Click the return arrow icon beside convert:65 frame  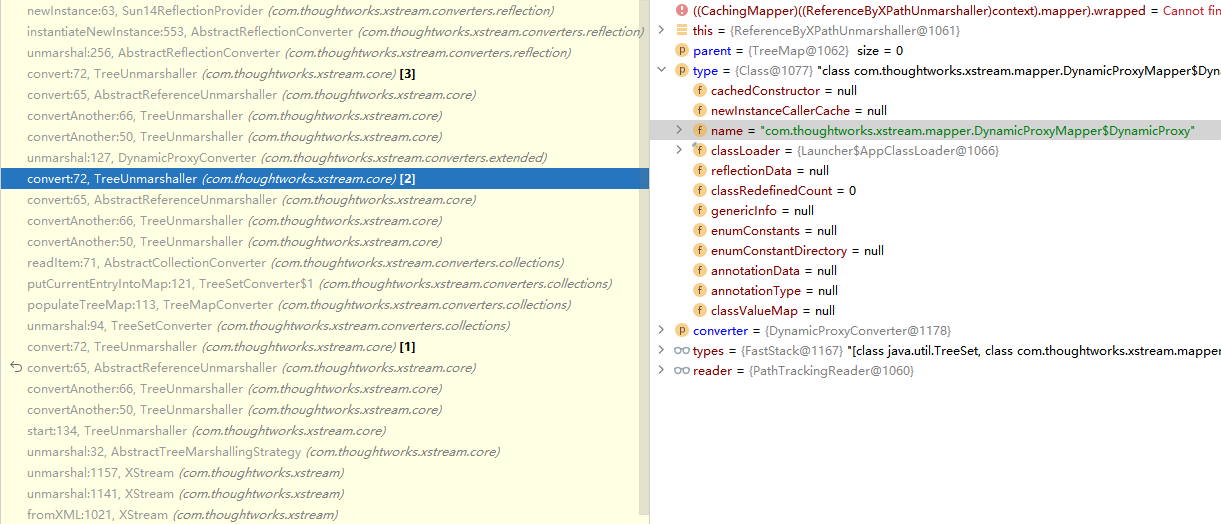pos(15,368)
